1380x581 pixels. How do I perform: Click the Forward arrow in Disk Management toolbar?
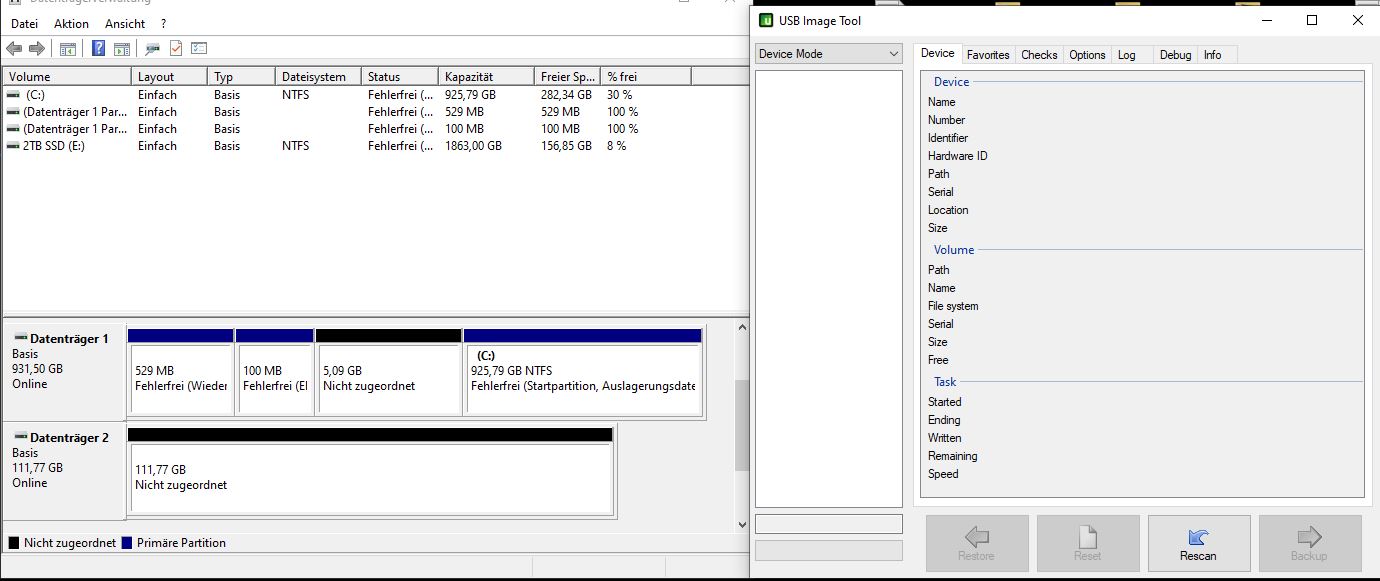(x=37, y=48)
